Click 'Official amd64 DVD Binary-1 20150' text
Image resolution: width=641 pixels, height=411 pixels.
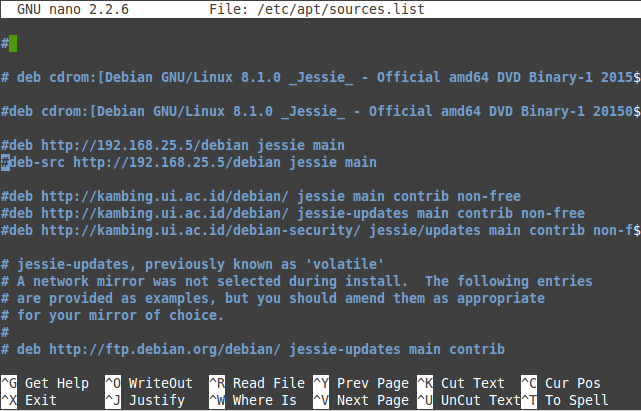(x=501, y=111)
